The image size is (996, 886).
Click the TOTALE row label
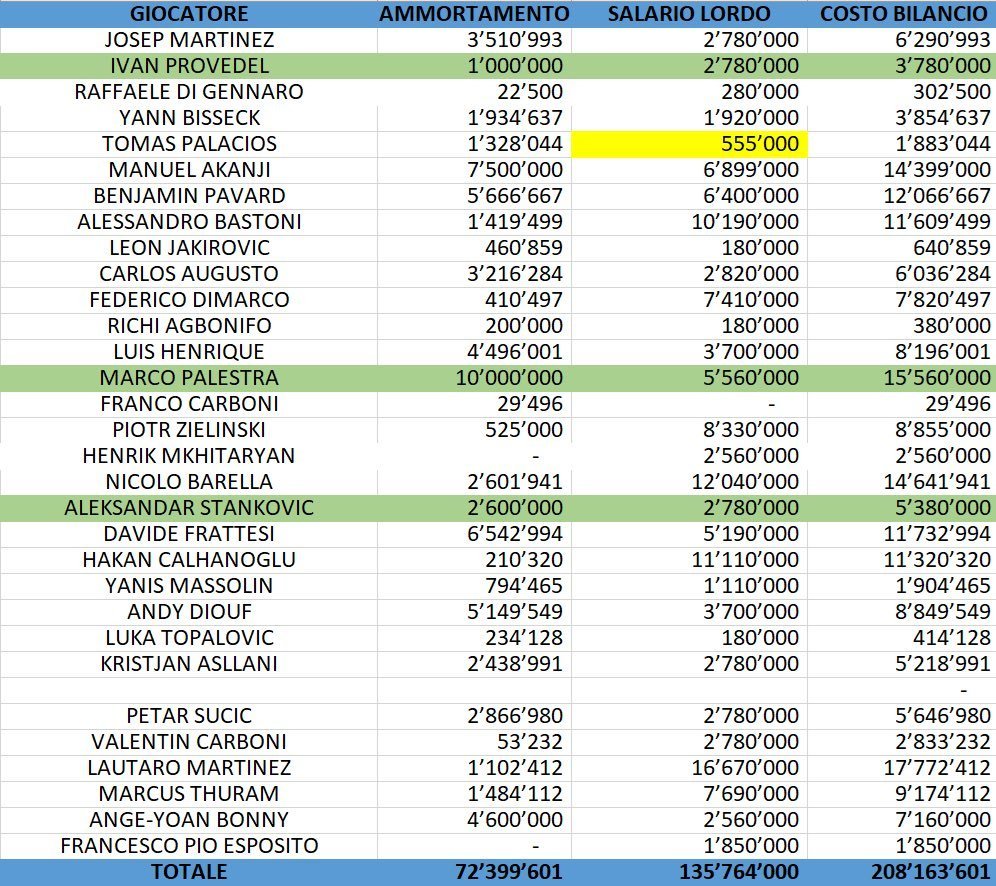point(189,873)
